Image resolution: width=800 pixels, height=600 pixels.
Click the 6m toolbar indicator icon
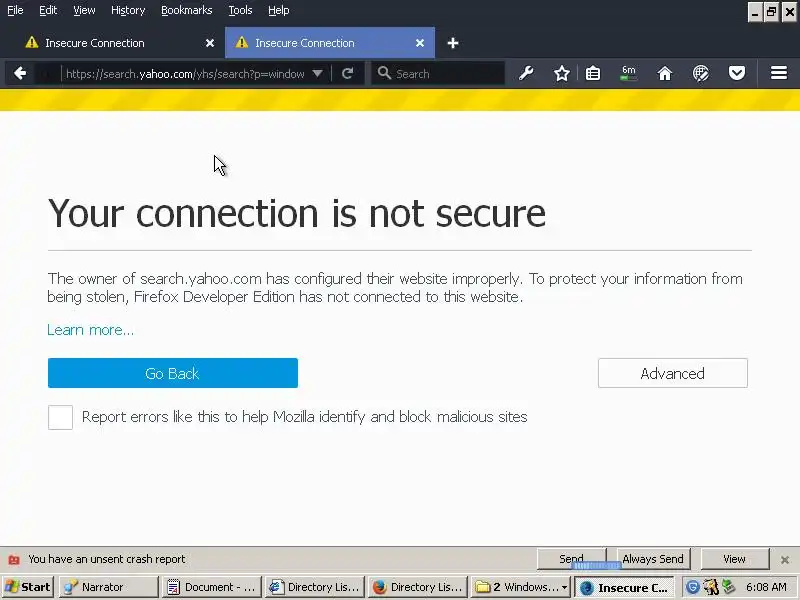[x=629, y=73]
